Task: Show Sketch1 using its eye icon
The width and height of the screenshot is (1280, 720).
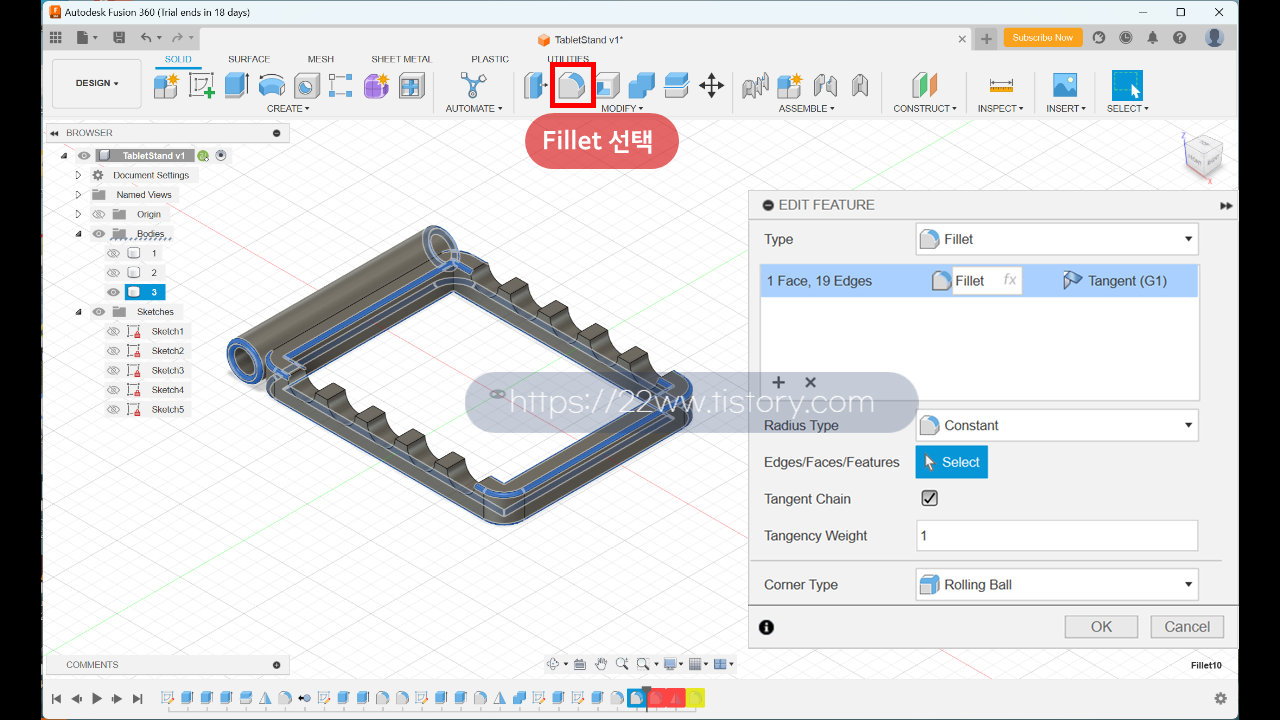Action: pyautogui.click(x=113, y=331)
